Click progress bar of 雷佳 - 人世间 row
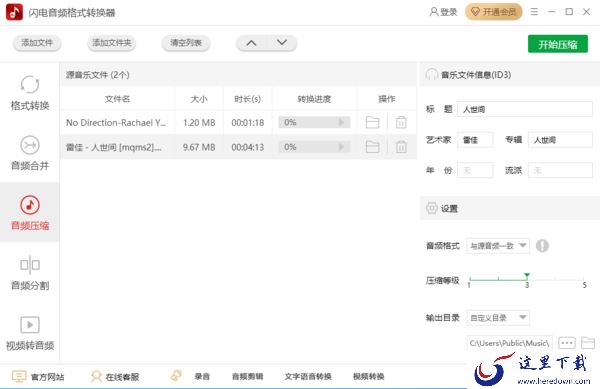The image size is (600, 389). tap(314, 147)
